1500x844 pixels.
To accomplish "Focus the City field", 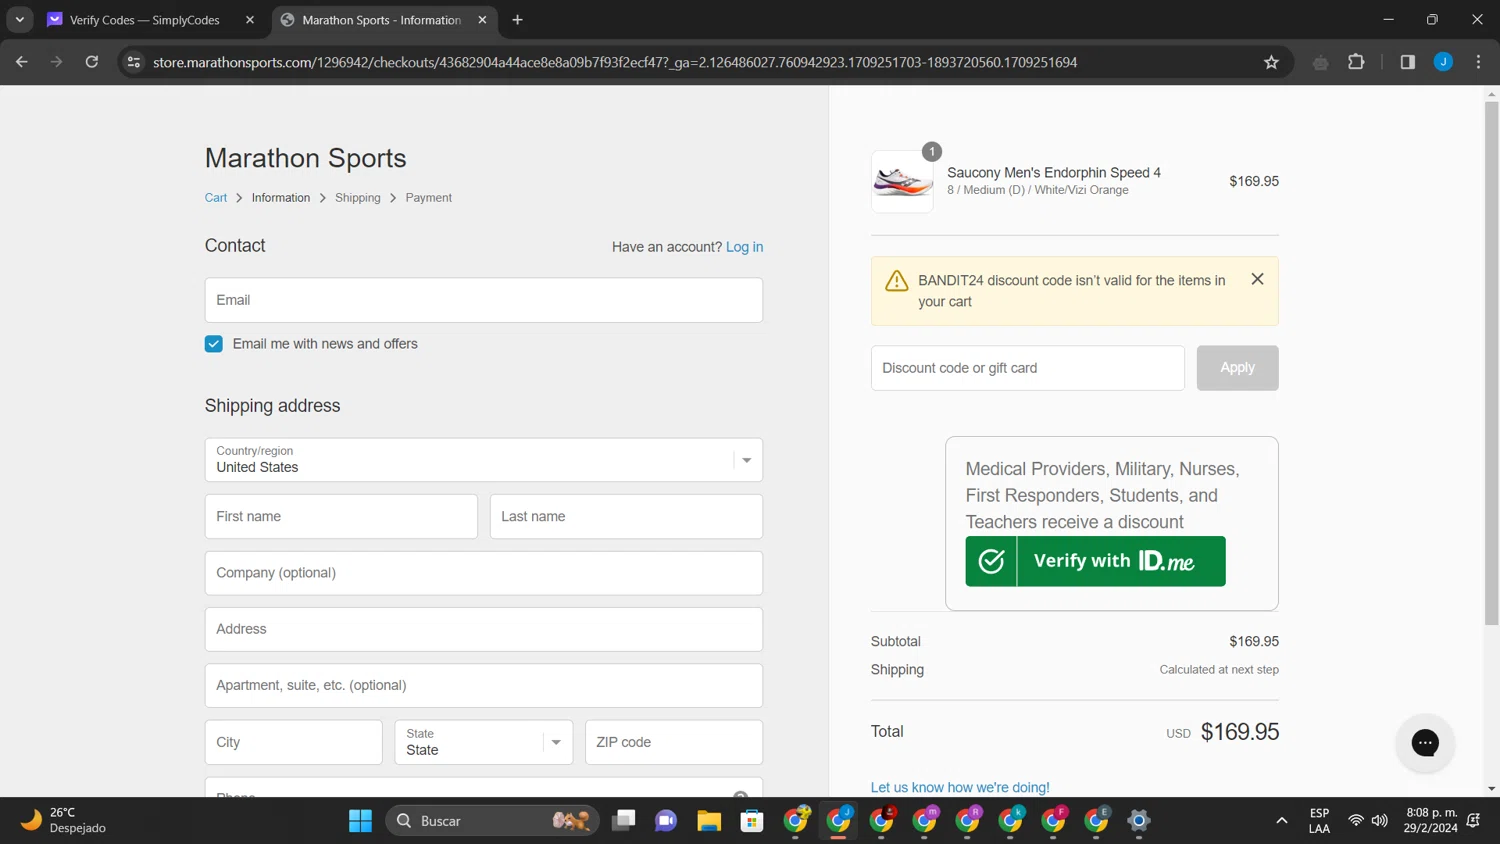I will pyautogui.click(x=294, y=742).
